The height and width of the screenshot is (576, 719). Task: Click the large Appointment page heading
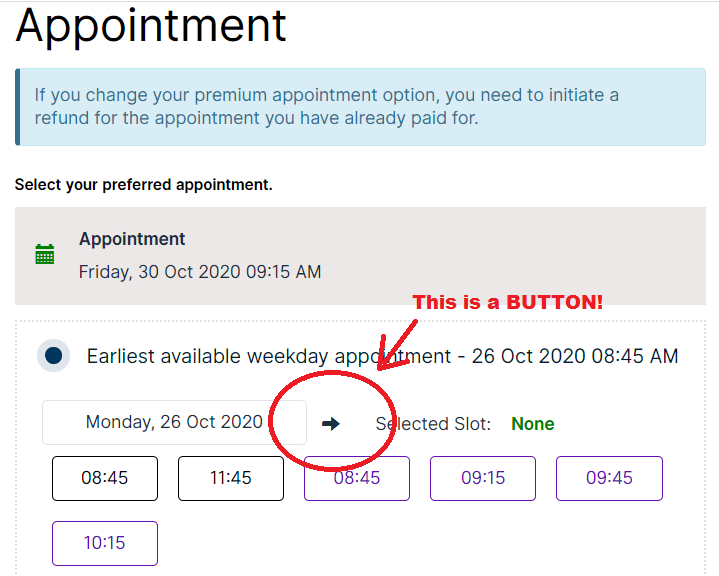(x=151, y=27)
